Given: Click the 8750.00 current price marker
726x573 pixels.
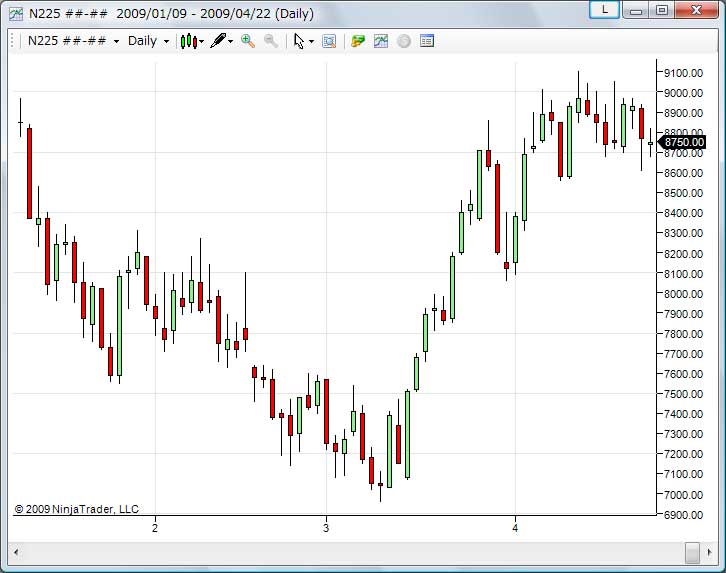Looking at the screenshot, I should pyautogui.click(x=683, y=142).
